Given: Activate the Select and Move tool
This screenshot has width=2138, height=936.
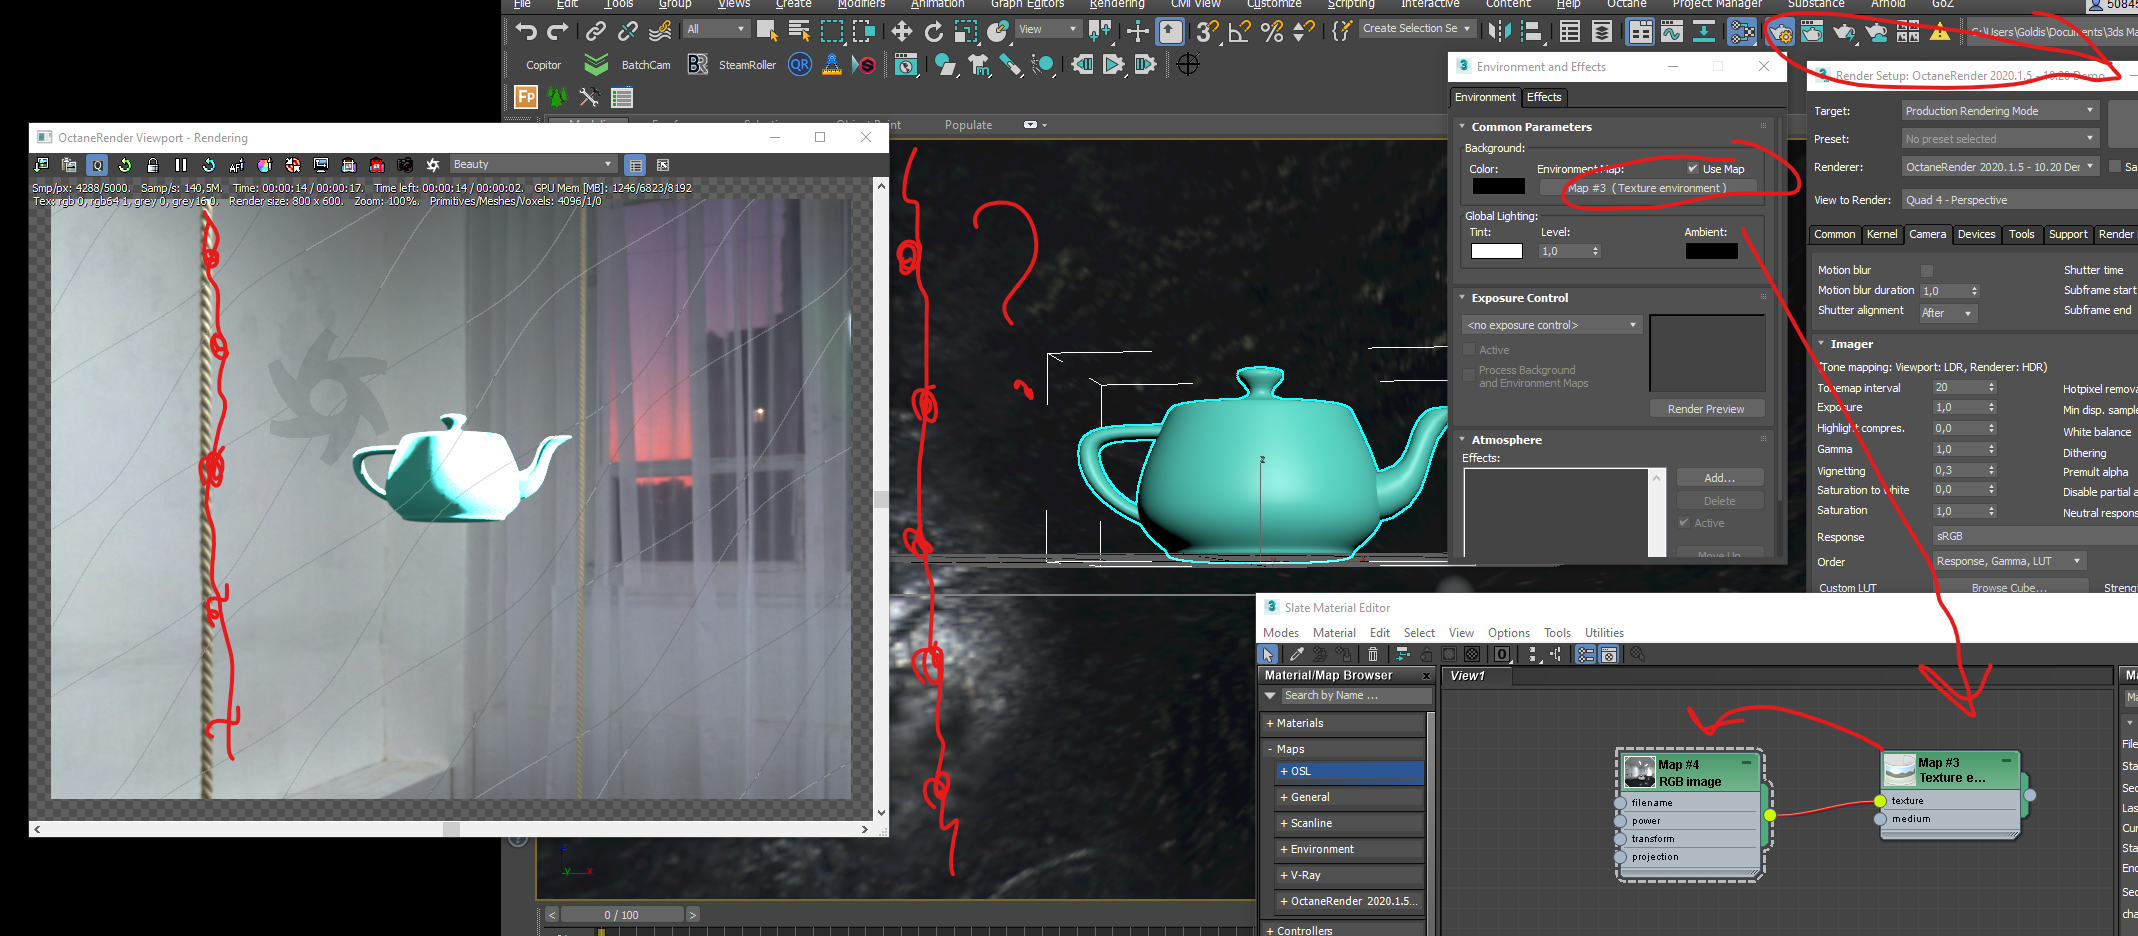Looking at the screenshot, I should (901, 31).
